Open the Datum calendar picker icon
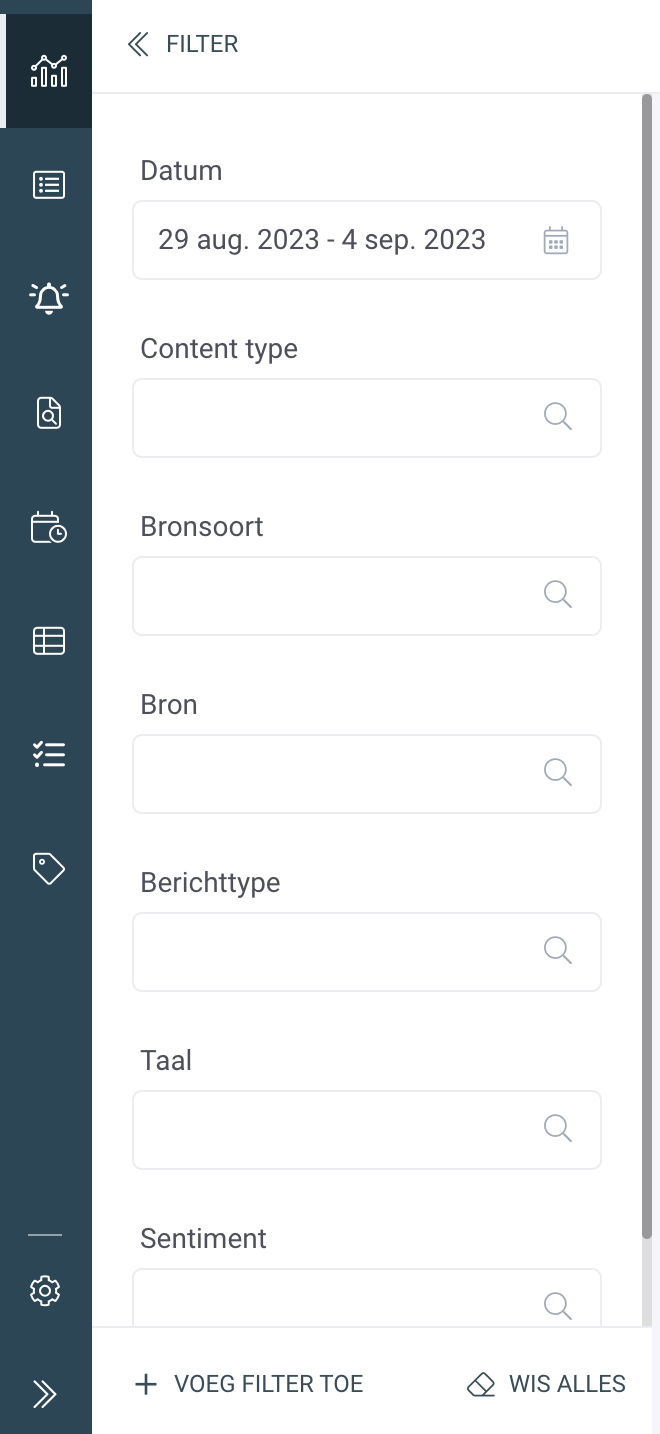The image size is (660, 1434). [556, 240]
